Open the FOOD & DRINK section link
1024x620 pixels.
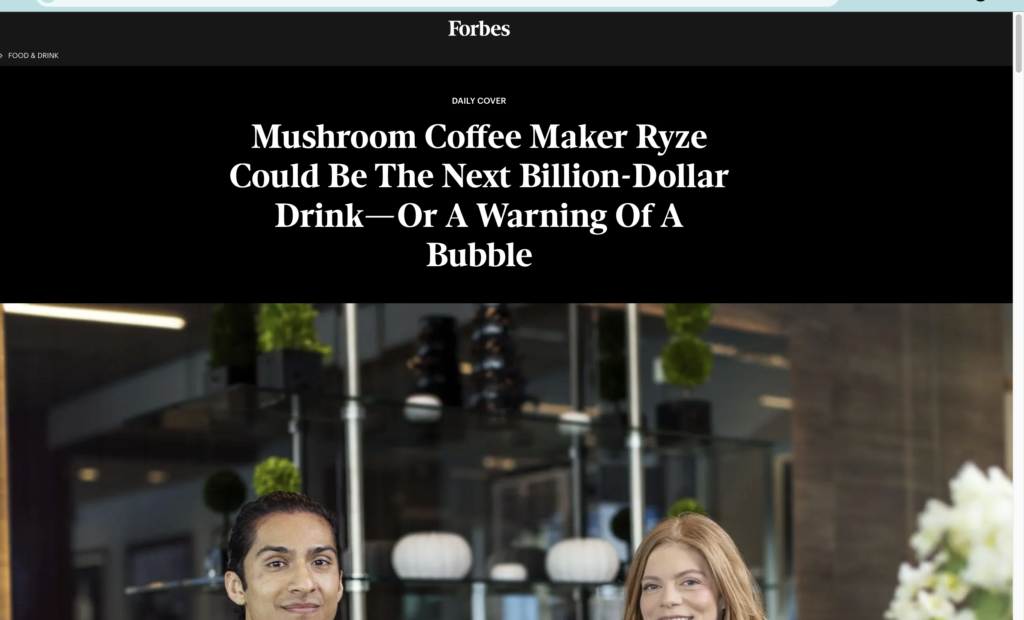[33, 56]
